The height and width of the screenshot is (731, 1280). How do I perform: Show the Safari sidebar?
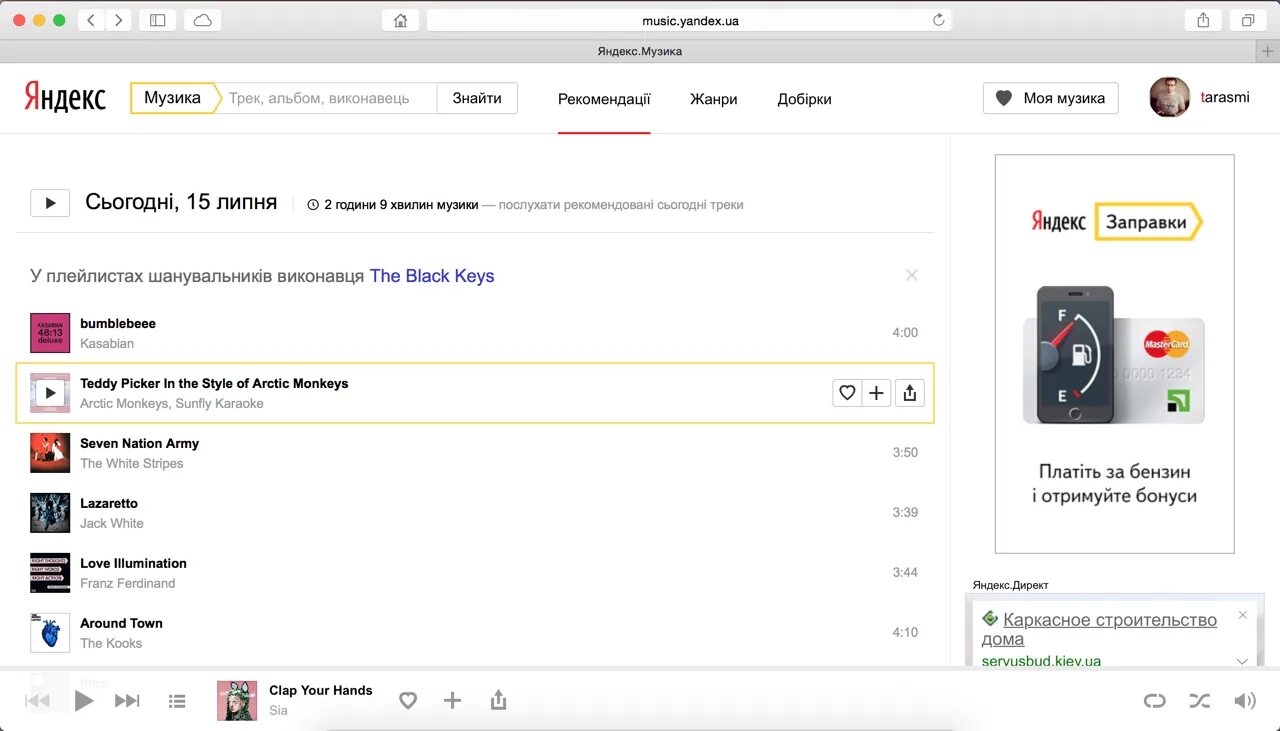pyautogui.click(x=157, y=20)
